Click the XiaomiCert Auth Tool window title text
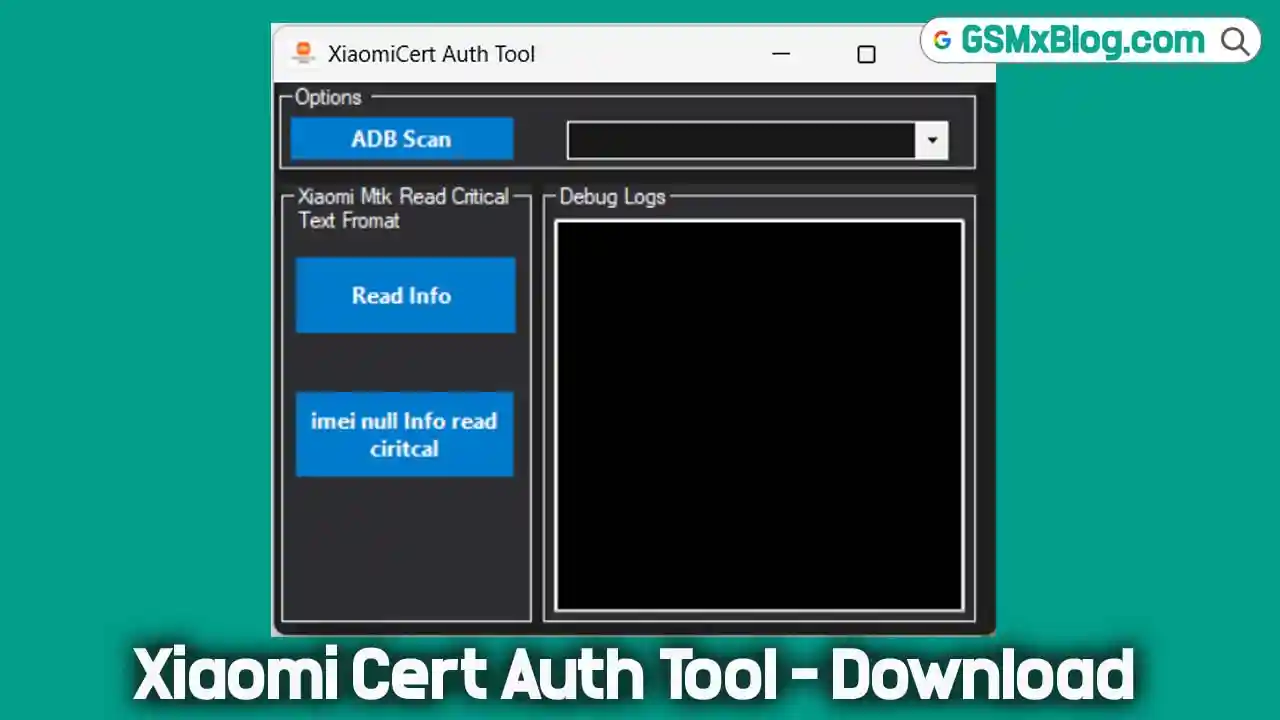The width and height of the screenshot is (1280, 720). click(431, 54)
